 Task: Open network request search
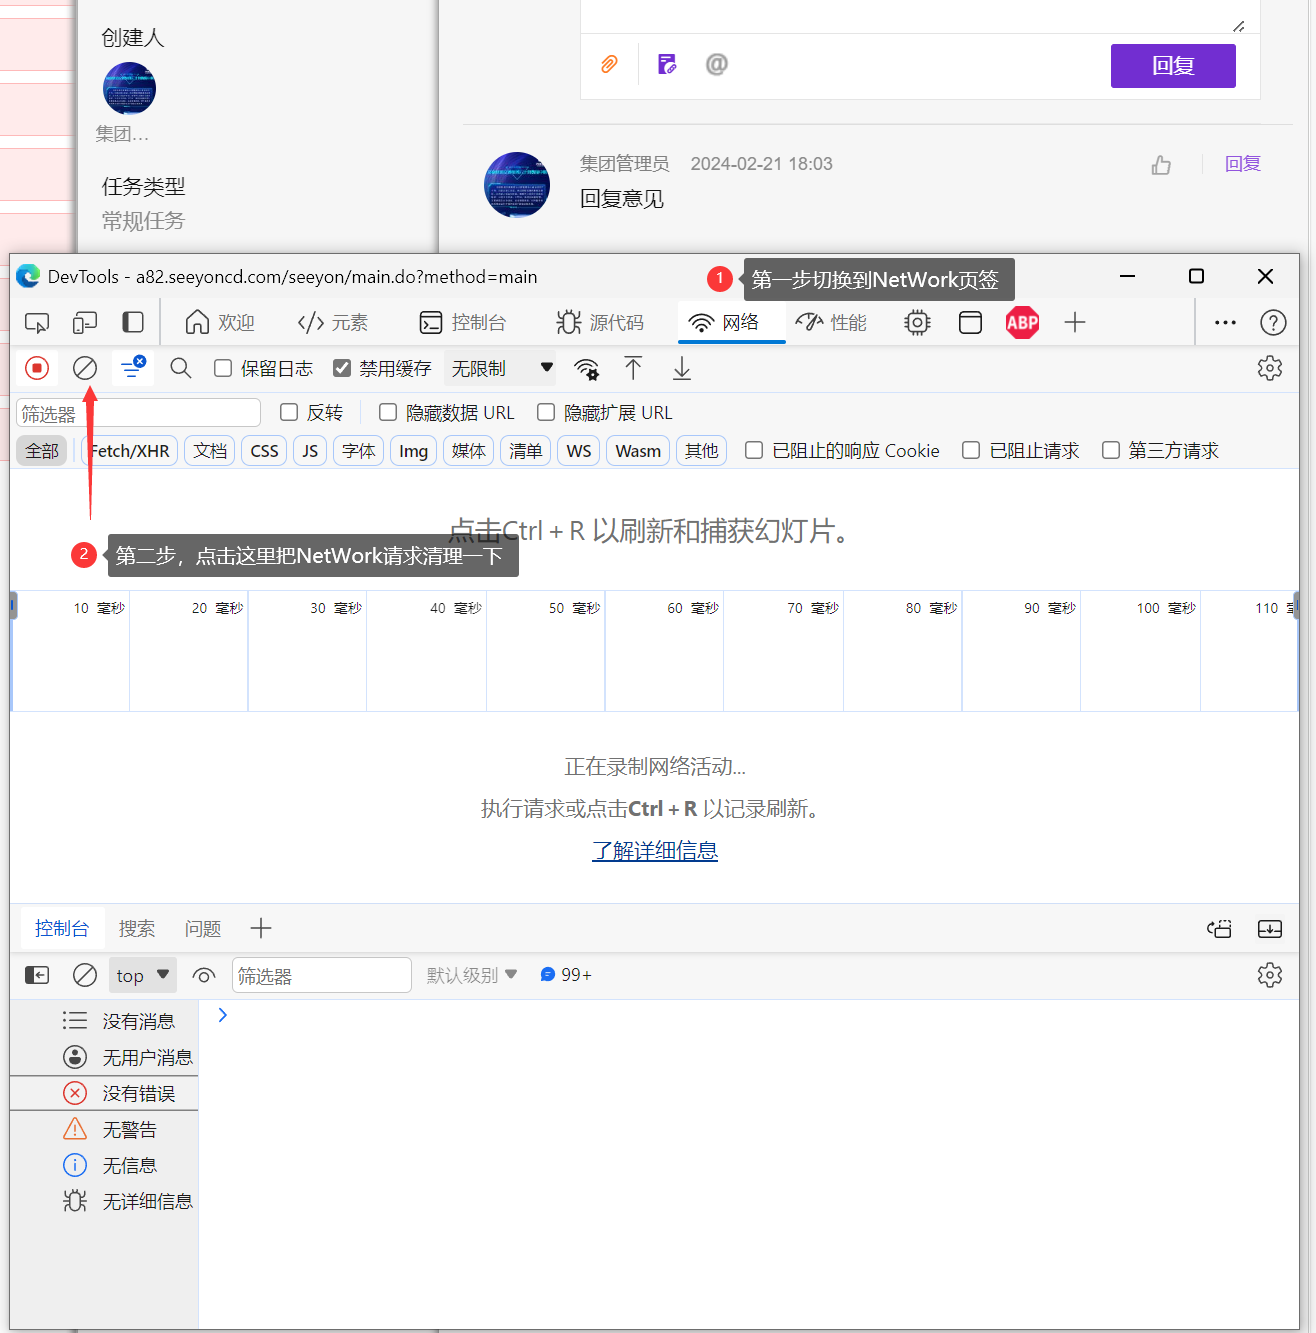click(x=180, y=368)
